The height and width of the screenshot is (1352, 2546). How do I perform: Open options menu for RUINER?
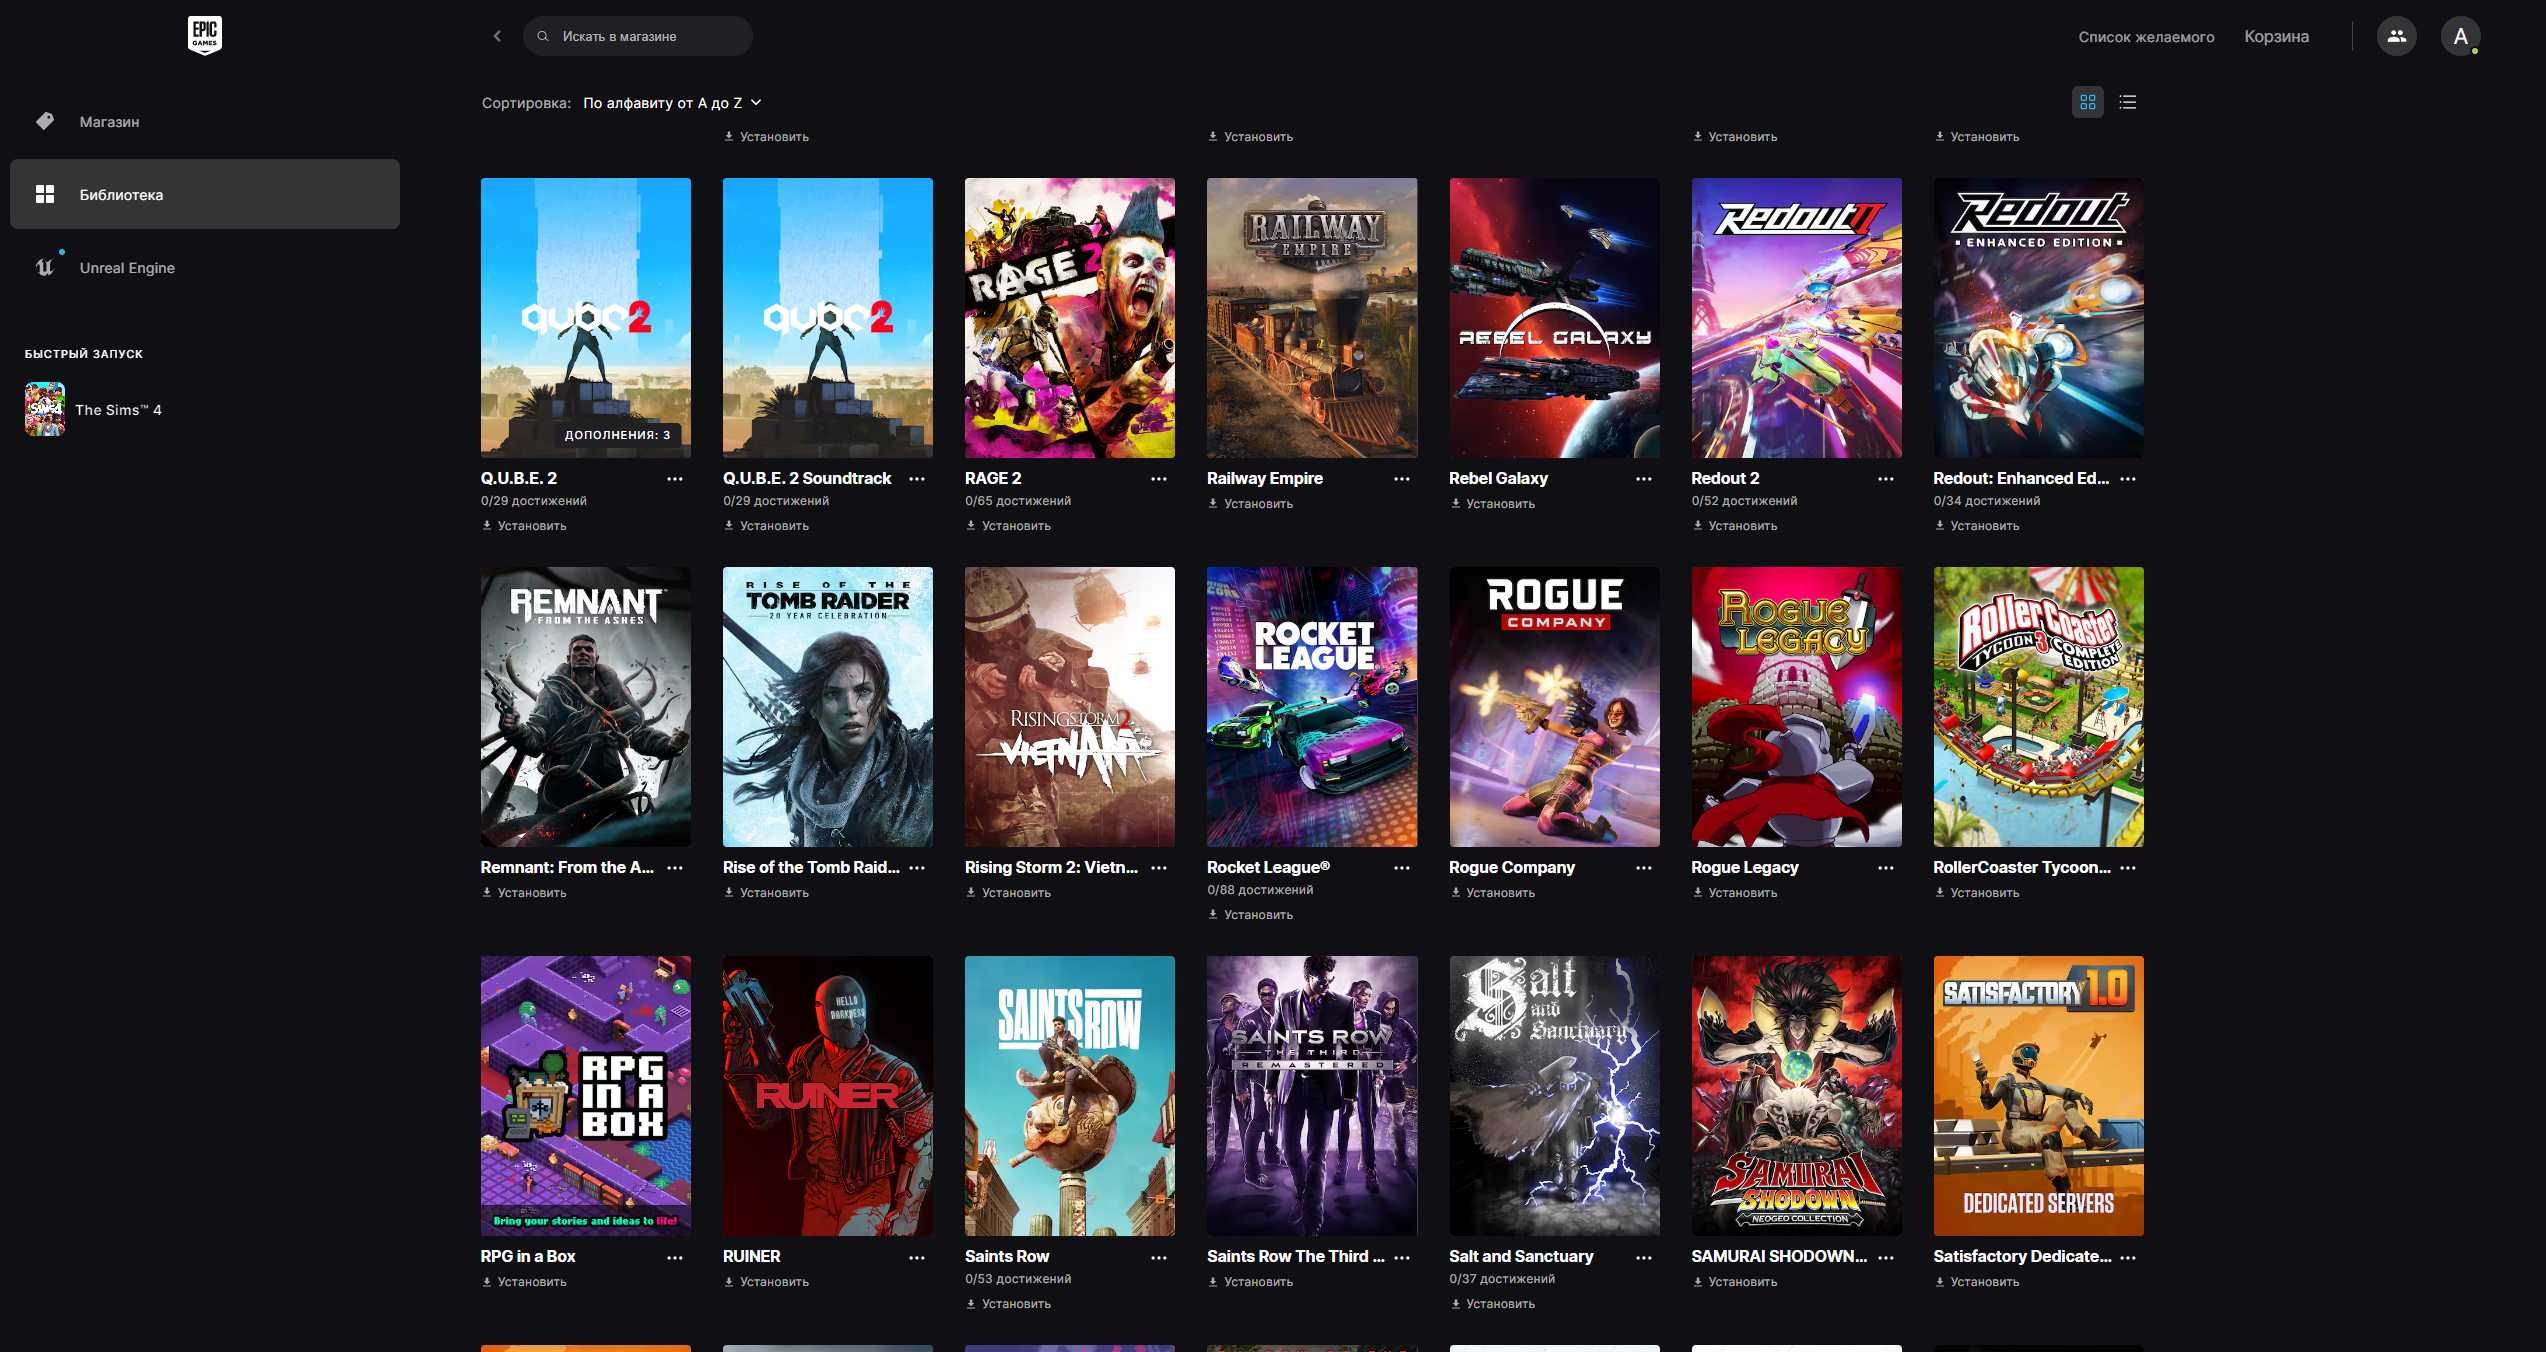(x=917, y=1258)
